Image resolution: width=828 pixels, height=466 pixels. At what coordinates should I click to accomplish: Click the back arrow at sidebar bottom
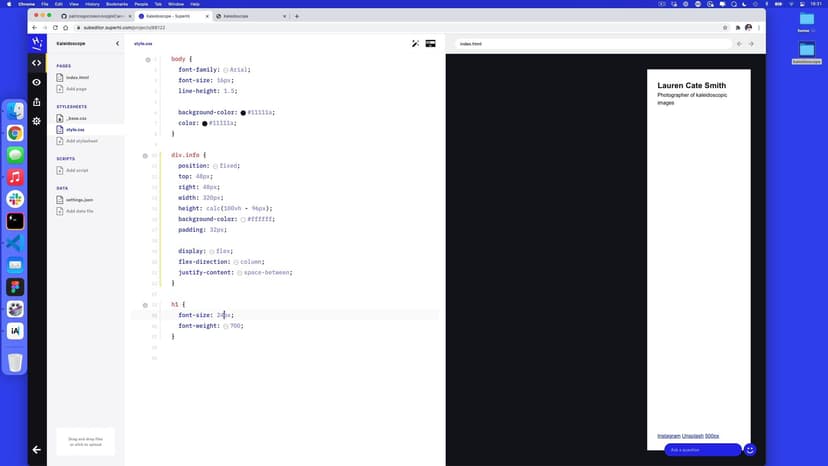[37, 450]
